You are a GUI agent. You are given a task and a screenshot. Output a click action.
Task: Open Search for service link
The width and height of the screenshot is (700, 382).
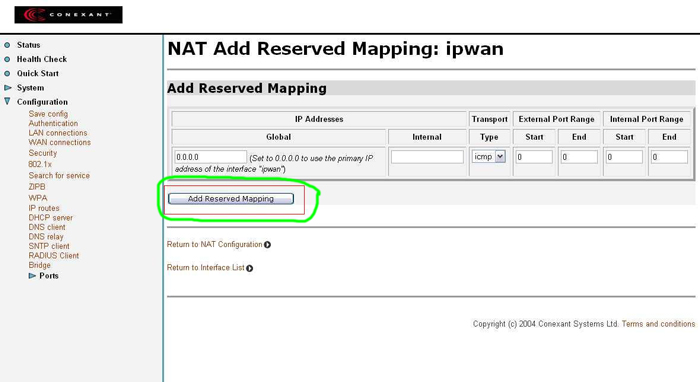click(59, 176)
